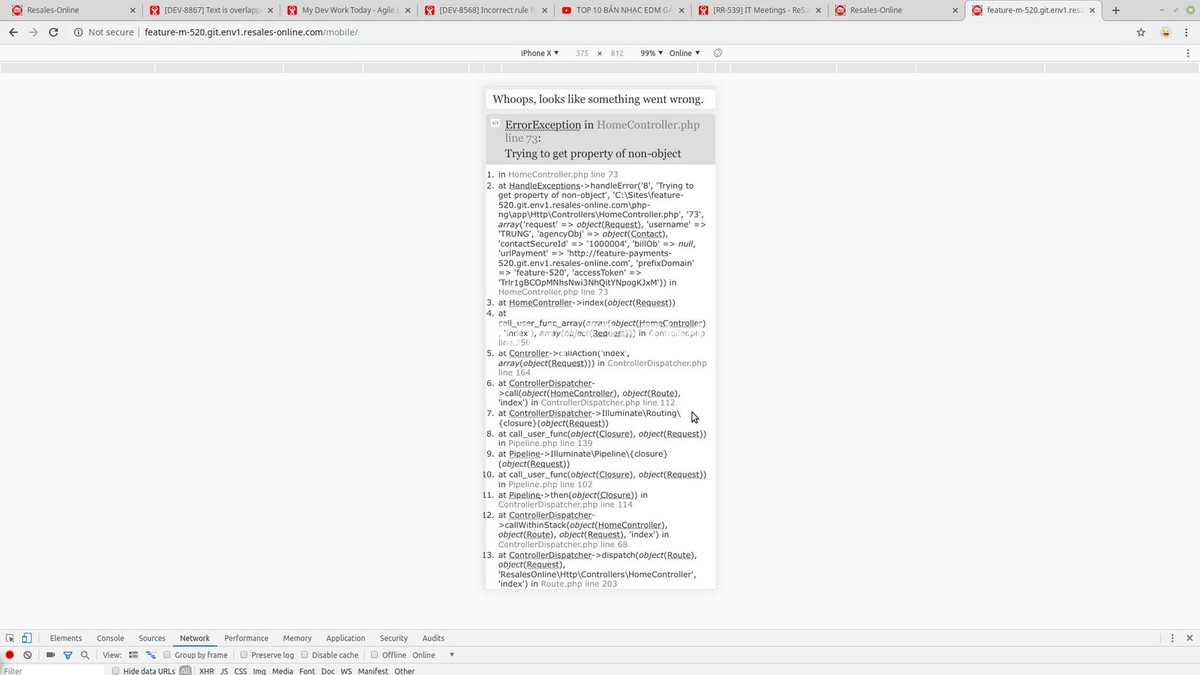Toggle the network filter funnel icon
Image resolution: width=1200 pixels, height=675 pixels.
point(68,655)
